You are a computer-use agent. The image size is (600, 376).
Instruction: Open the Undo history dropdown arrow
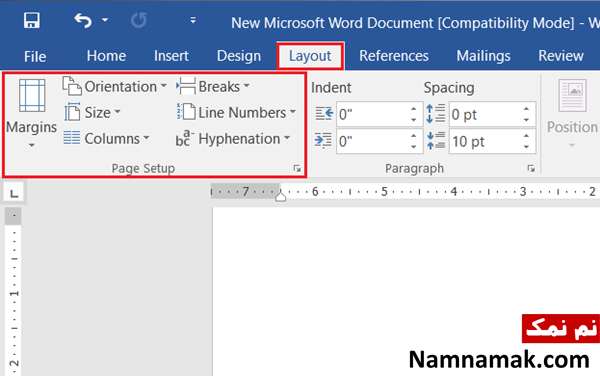[x=105, y=20]
